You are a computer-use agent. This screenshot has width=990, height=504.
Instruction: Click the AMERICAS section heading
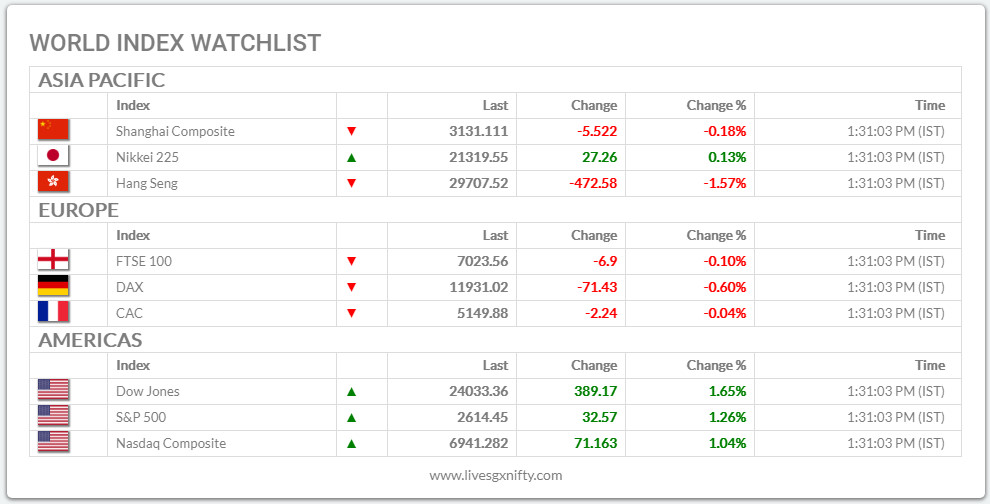90,340
